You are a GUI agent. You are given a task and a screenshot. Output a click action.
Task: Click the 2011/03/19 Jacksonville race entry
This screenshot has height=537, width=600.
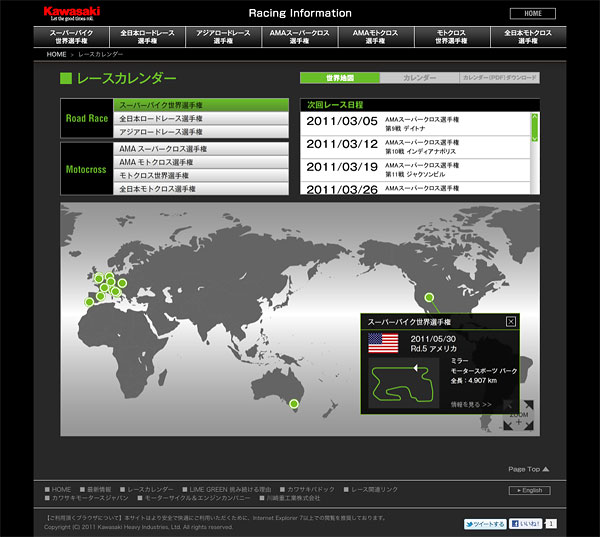coord(415,170)
